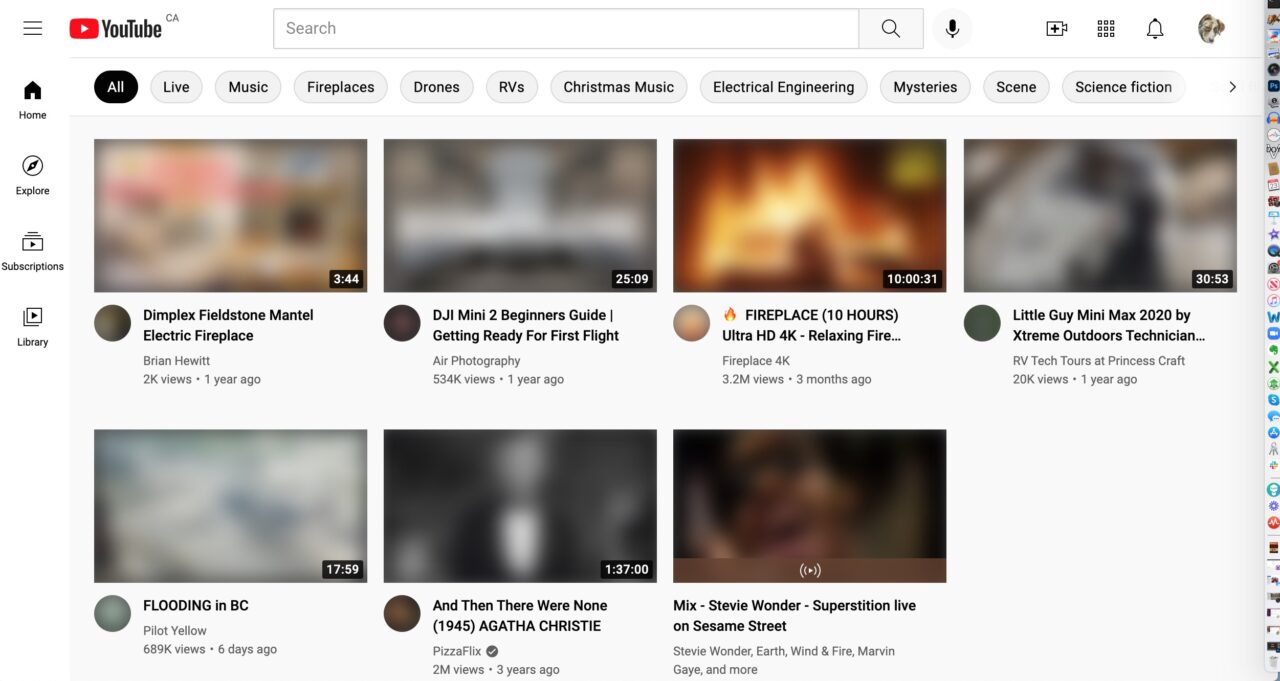This screenshot has height=681, width=1280.
Task: Open RV Tech Tours channel avatar
Action: tap(982, 323)
